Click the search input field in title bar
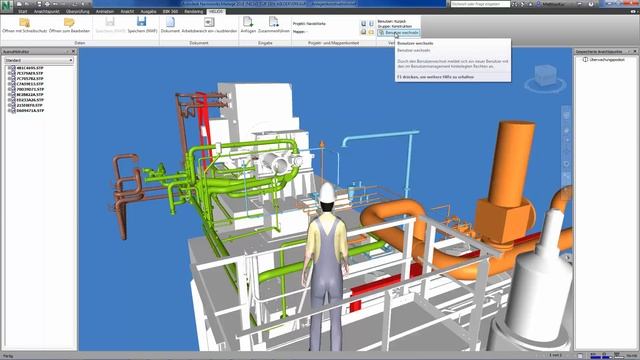This screenshot has height=360, width=640. tap(480, 4)
